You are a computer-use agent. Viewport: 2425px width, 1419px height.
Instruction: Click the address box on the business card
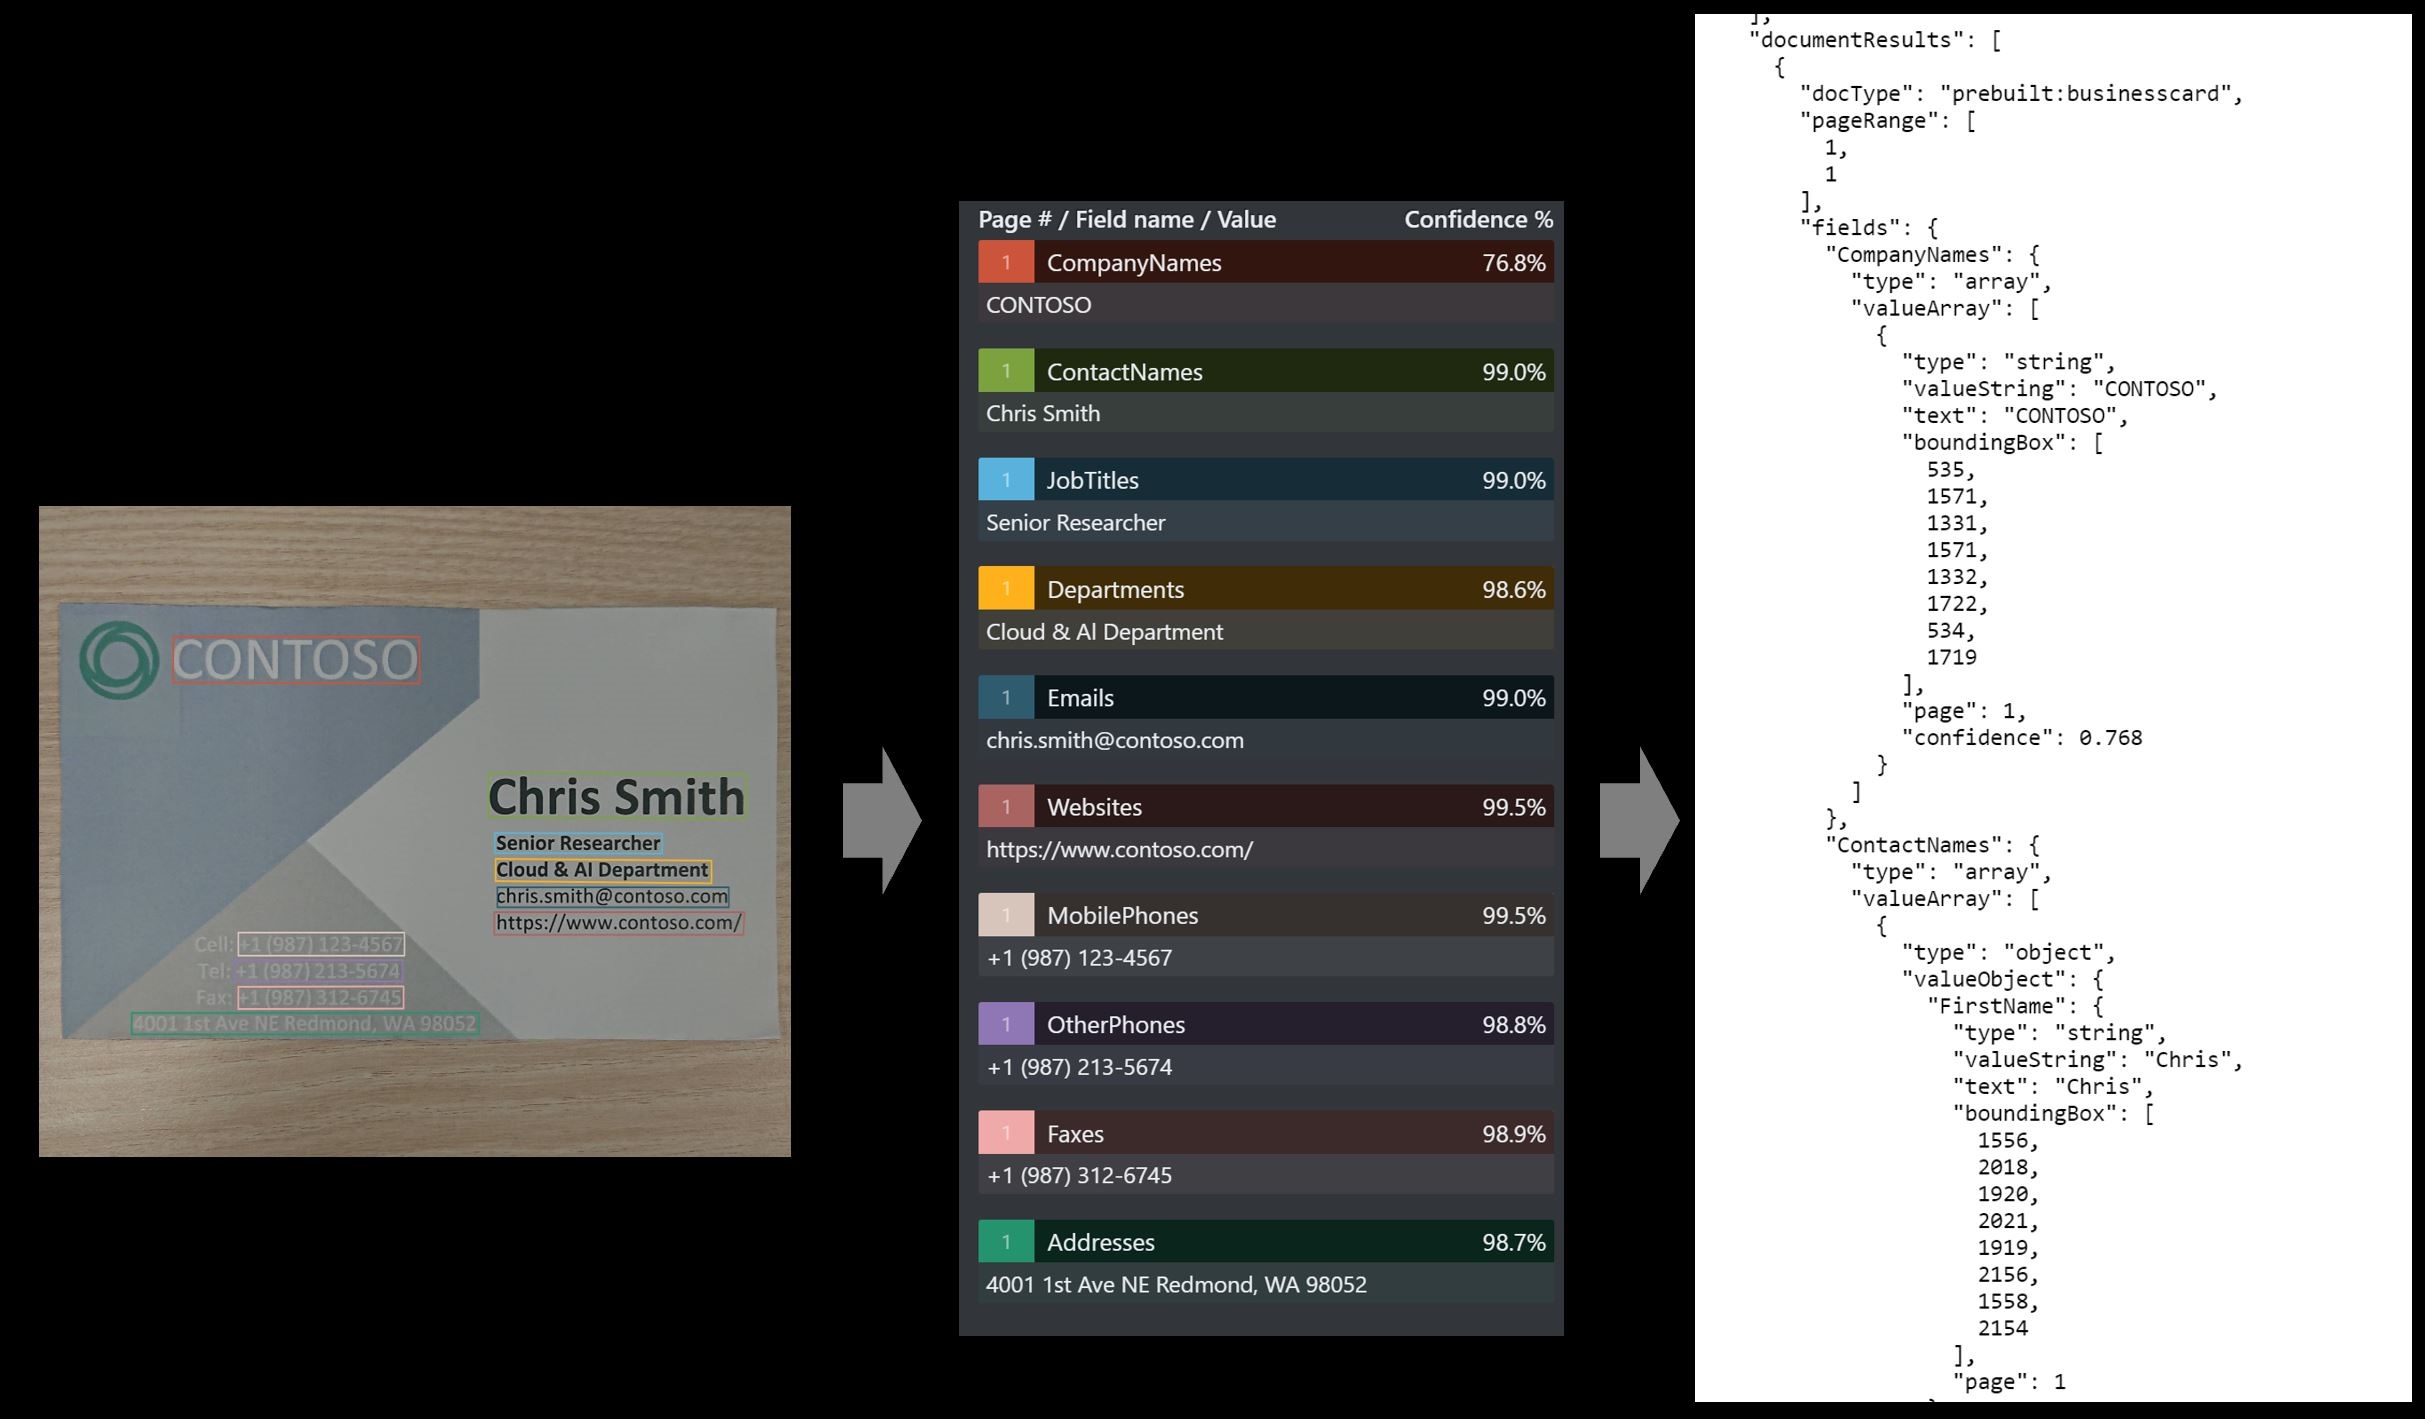coord(304,1023)
